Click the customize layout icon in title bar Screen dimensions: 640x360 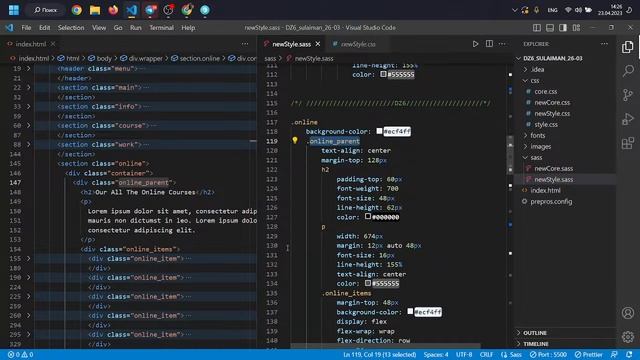tap(576, 28)
